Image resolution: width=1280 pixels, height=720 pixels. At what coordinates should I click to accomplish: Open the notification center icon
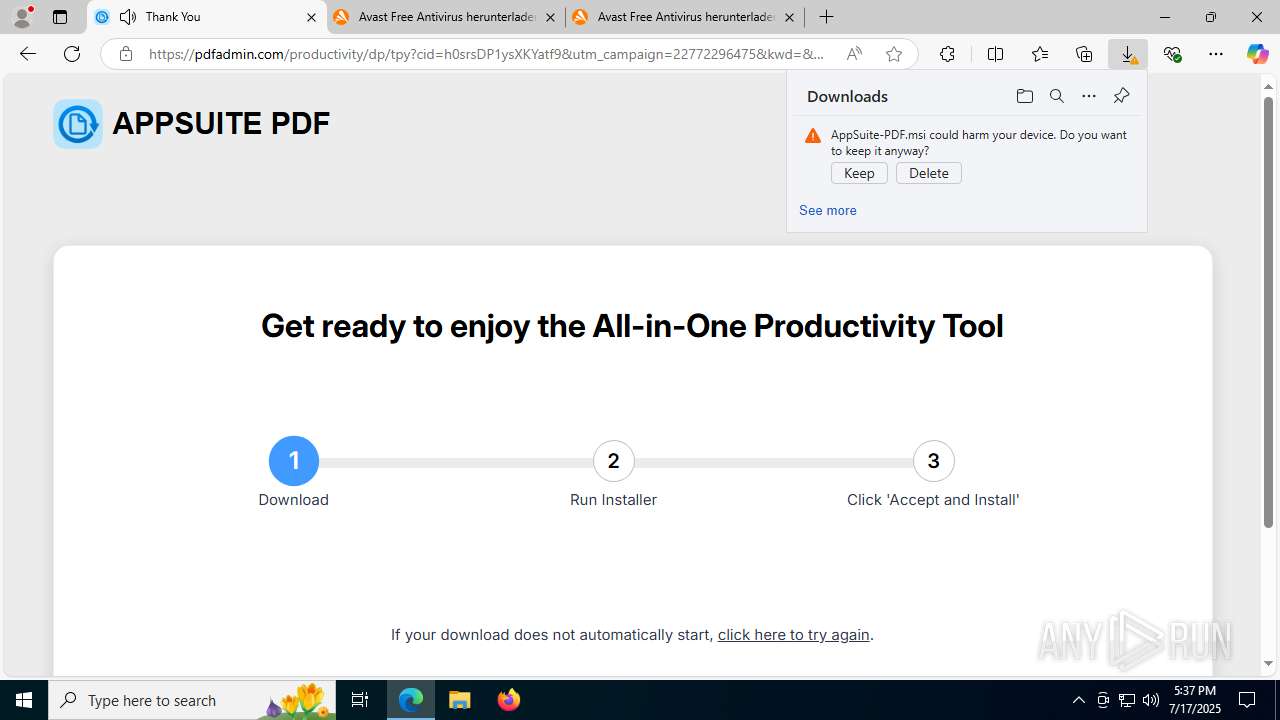click(x=1247, y=700)
